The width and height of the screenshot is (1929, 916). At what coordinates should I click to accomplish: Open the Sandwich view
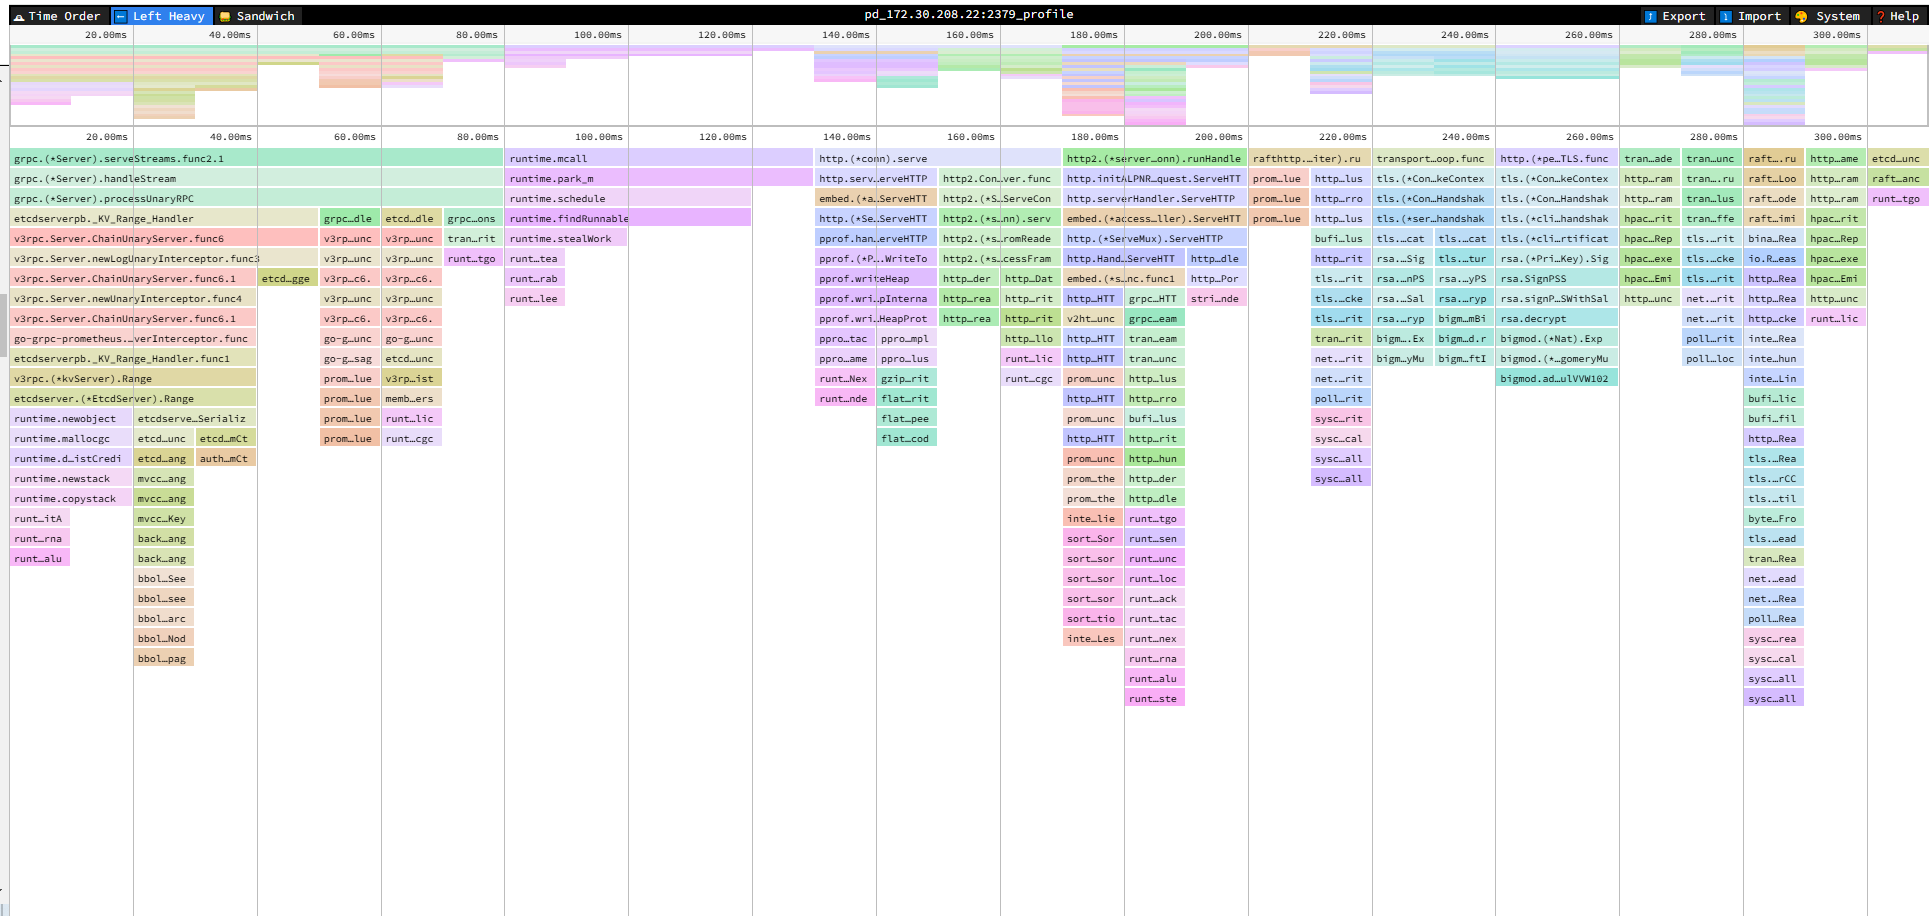click(x=257, y=16)
